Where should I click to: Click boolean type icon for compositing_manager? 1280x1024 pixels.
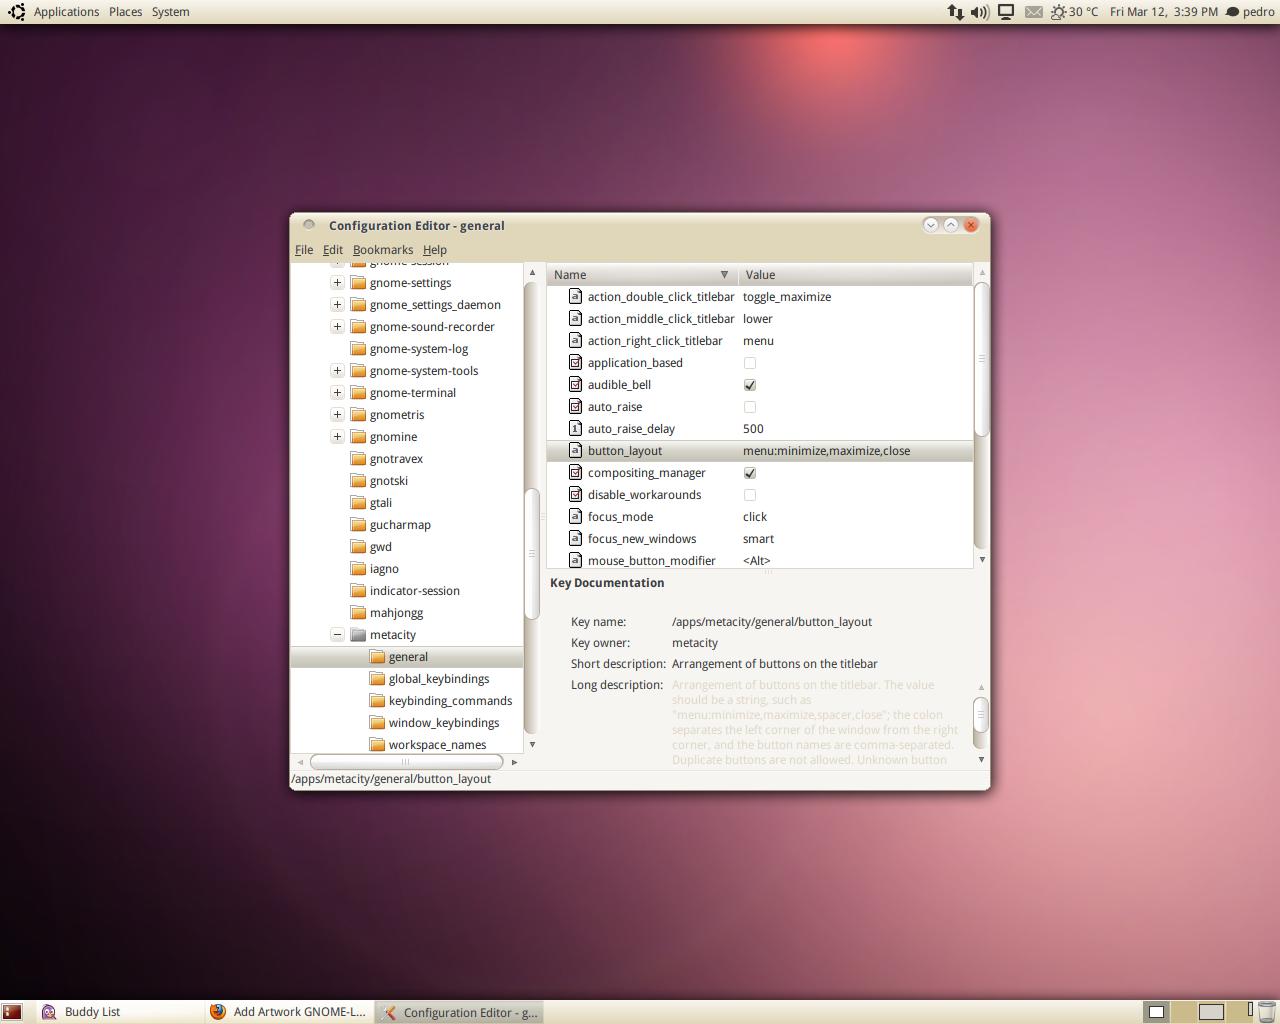(575, 472)
